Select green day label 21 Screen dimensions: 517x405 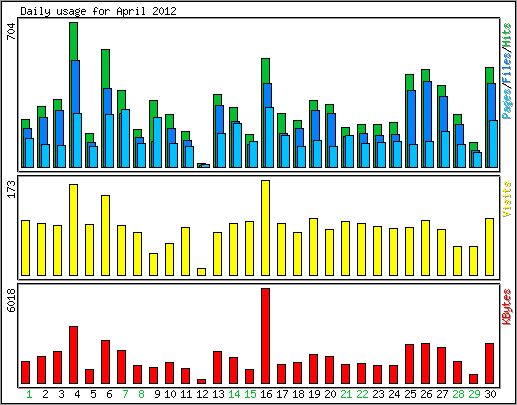point(346,394)
